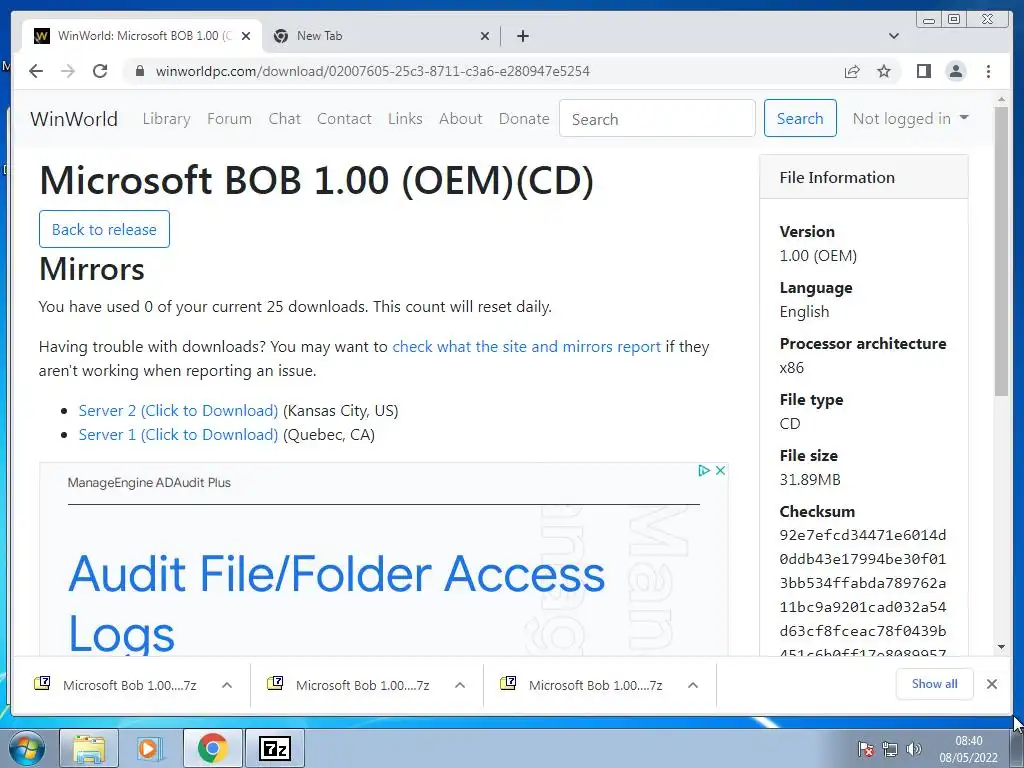Open the Forum menu item

(x=229, y=119)
